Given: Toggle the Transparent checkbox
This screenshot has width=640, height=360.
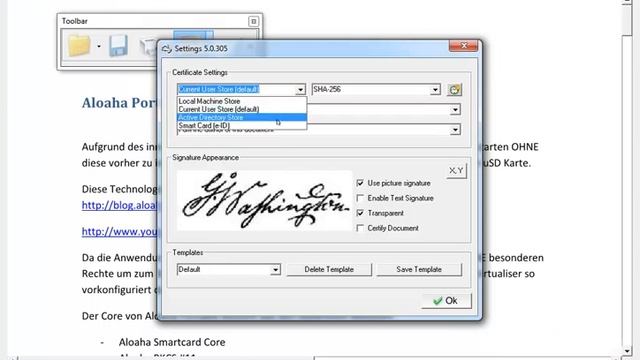Looking at the screenshot, I should 360,213.
